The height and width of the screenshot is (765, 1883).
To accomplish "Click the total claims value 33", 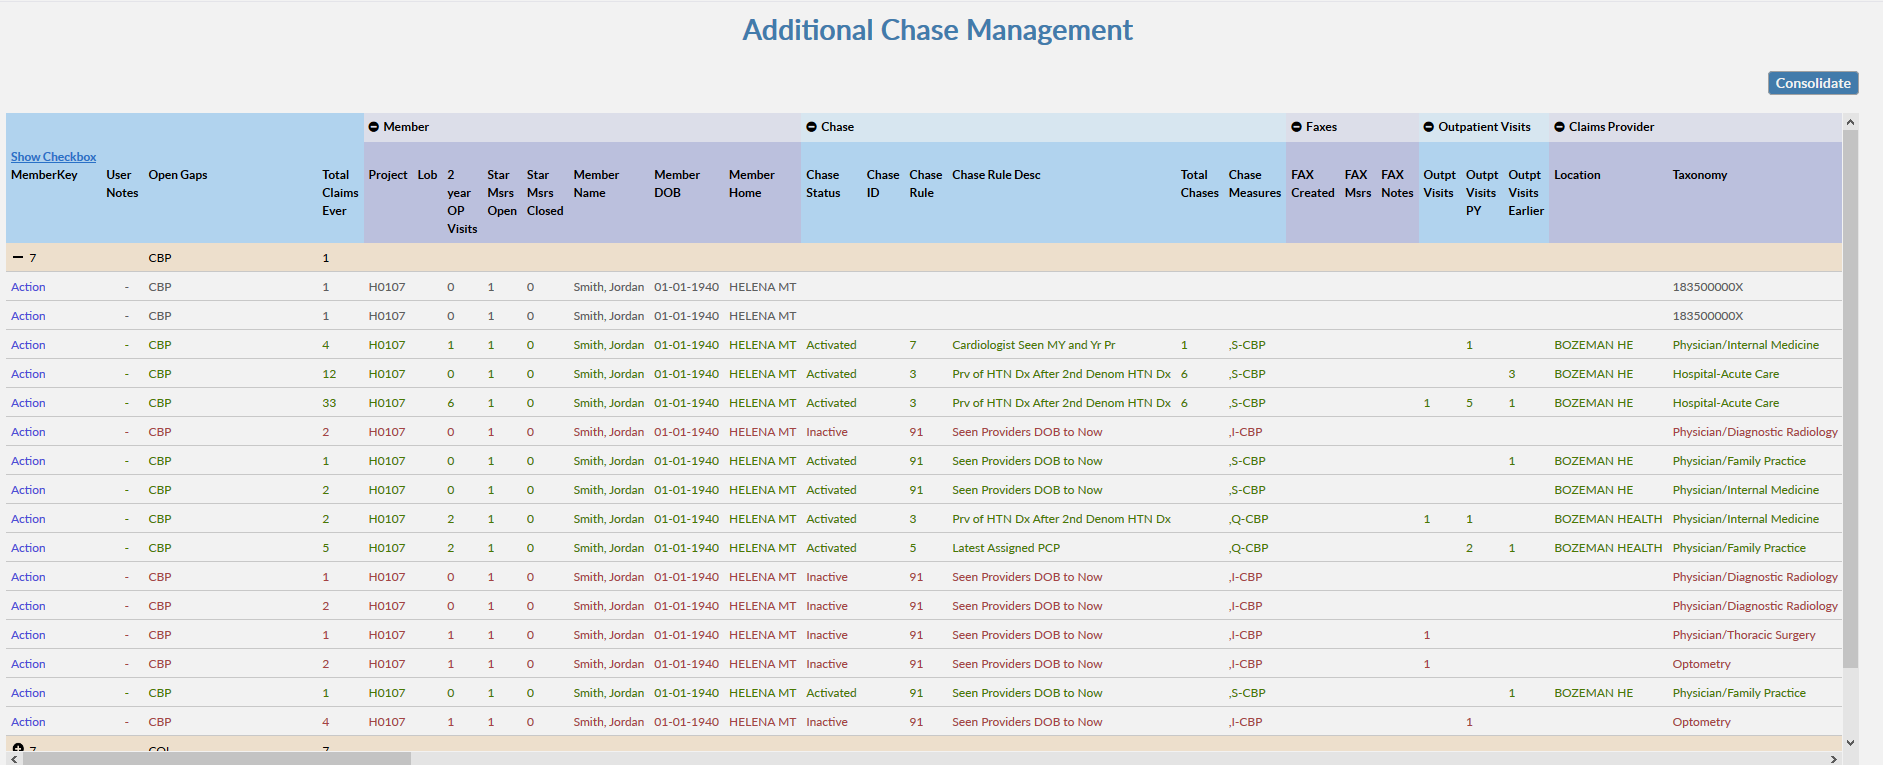I will 329,403.
